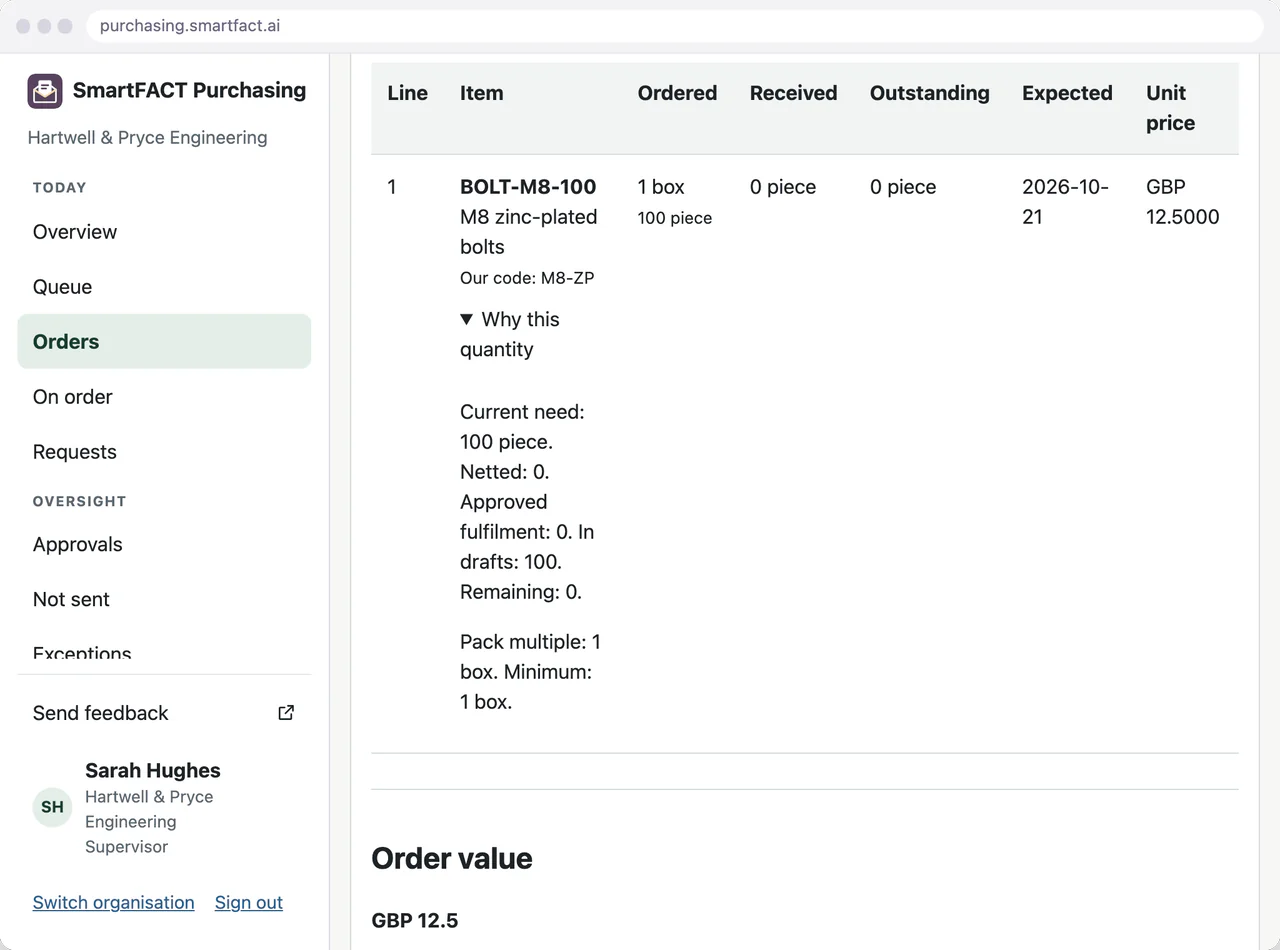The image size is (1280, 950).
Task: Click the Switch organisation link
Action: tap(113, 902)
